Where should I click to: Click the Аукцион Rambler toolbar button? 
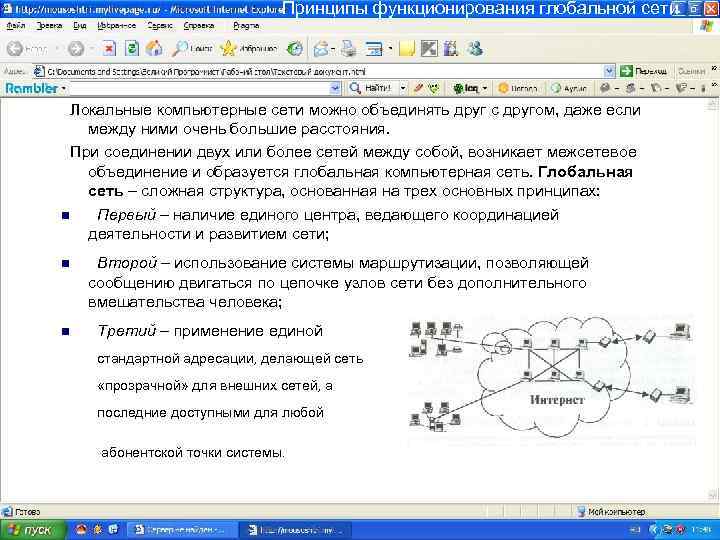[x=569, y=88]
